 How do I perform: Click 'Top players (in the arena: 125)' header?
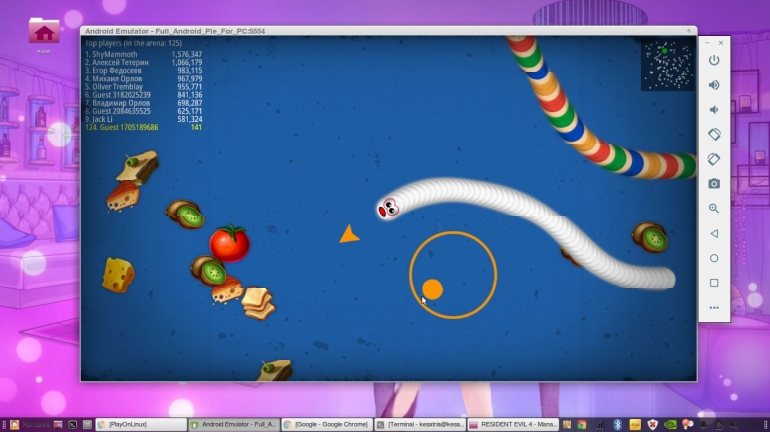133,43
